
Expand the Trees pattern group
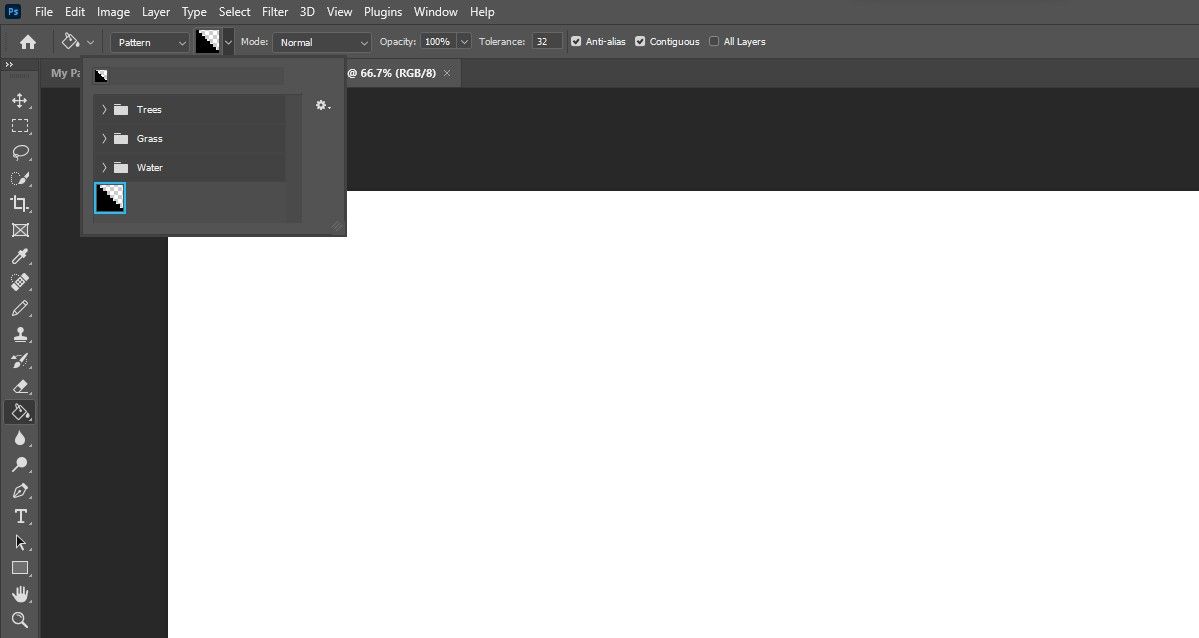tap(104, 109)
